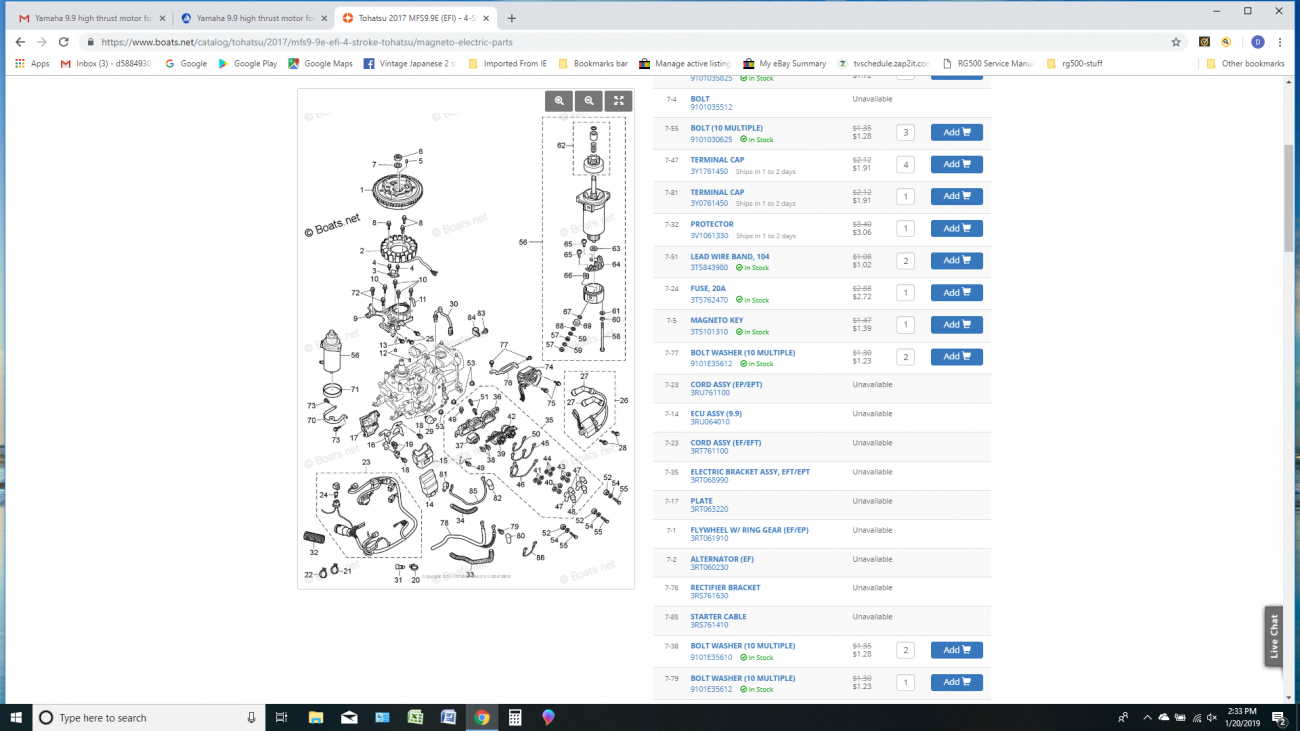Add TERMINAL CAP 3Y0761450 to cart
This screenshot has width=1300, height=731.
pyautogui.click(x=957, y=196)
